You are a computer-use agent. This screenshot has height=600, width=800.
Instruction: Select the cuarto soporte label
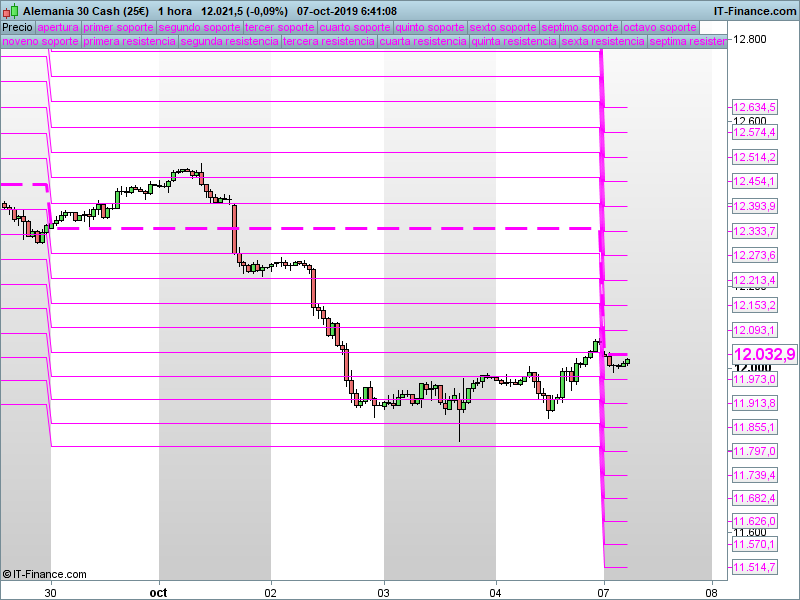[x=355, y=27]
